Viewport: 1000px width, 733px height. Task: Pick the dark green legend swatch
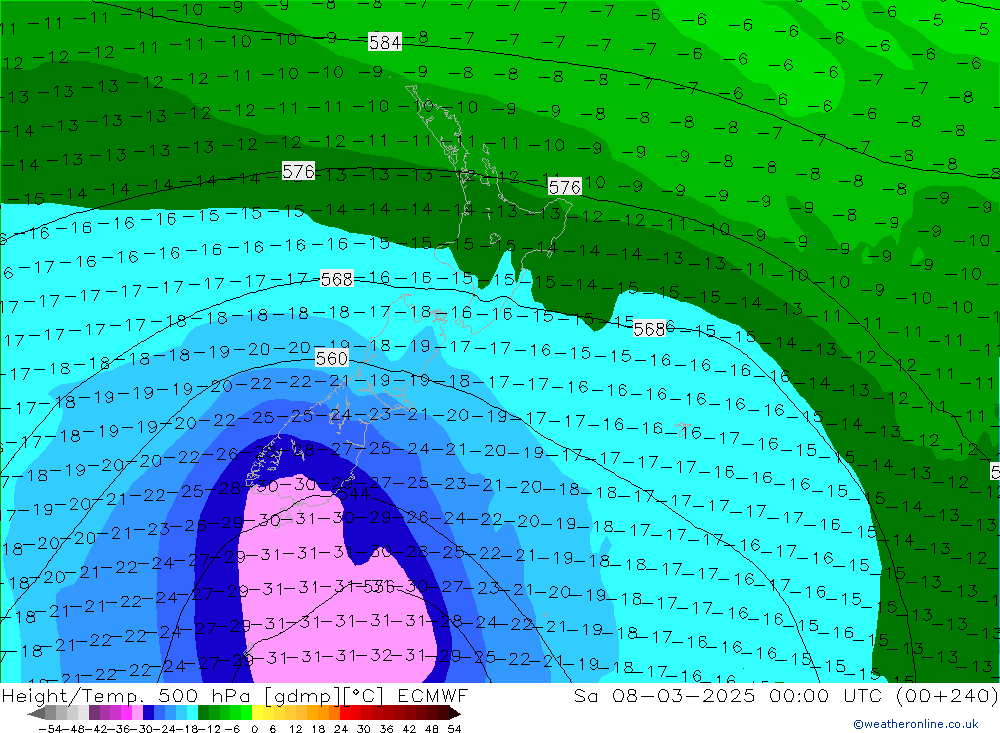tap(203, 713)
